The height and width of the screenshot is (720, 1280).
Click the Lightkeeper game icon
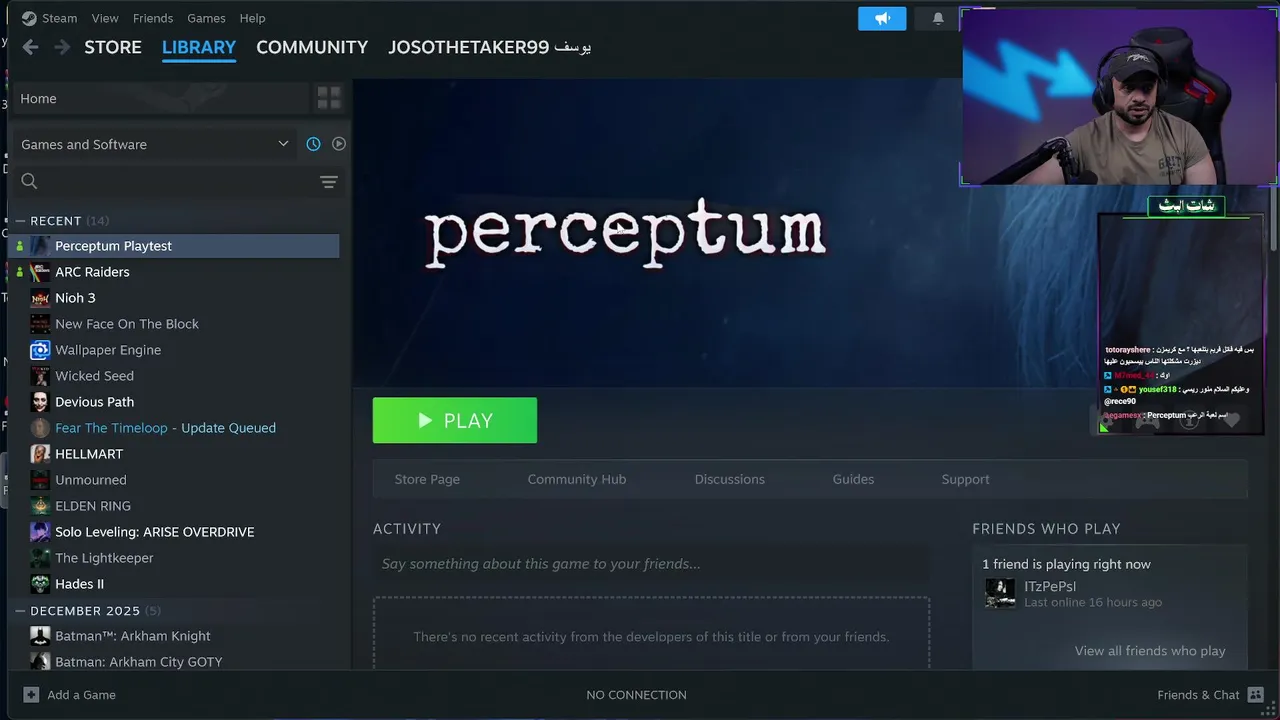click(40, 558)
